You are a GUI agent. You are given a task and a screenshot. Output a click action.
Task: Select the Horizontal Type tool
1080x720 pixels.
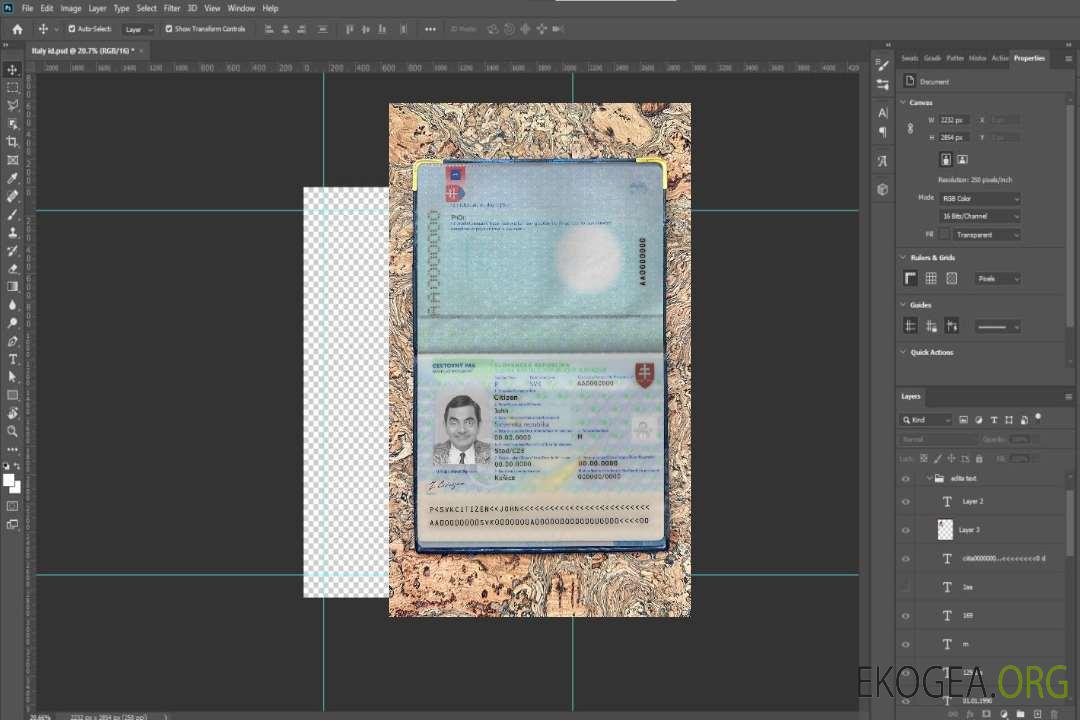click(x=13, y=359)
